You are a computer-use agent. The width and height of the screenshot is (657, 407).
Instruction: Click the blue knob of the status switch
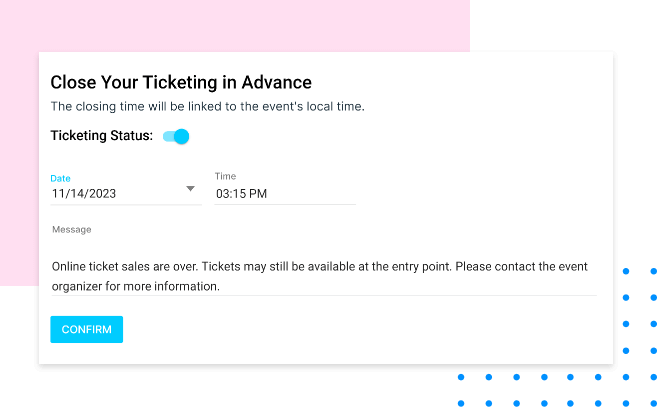point(181,136)
